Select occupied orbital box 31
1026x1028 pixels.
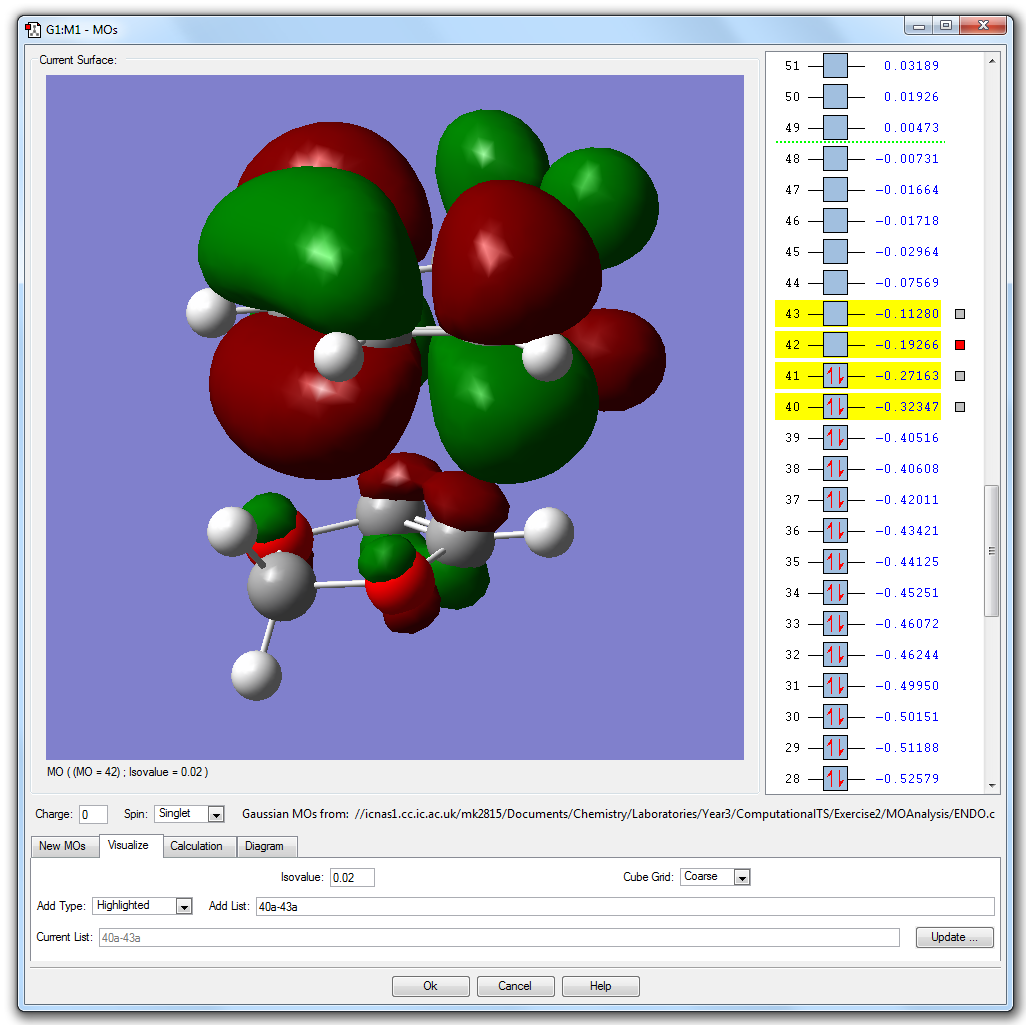pyautogui.click(x=835, y=686)
